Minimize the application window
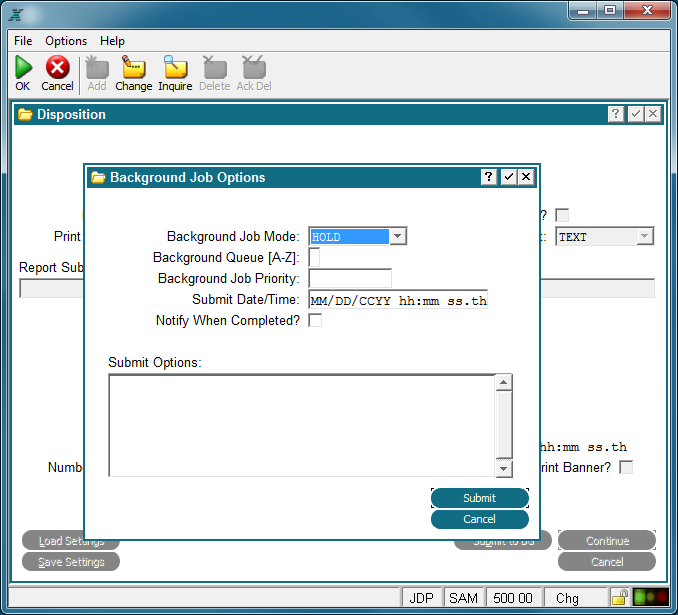 583,10
